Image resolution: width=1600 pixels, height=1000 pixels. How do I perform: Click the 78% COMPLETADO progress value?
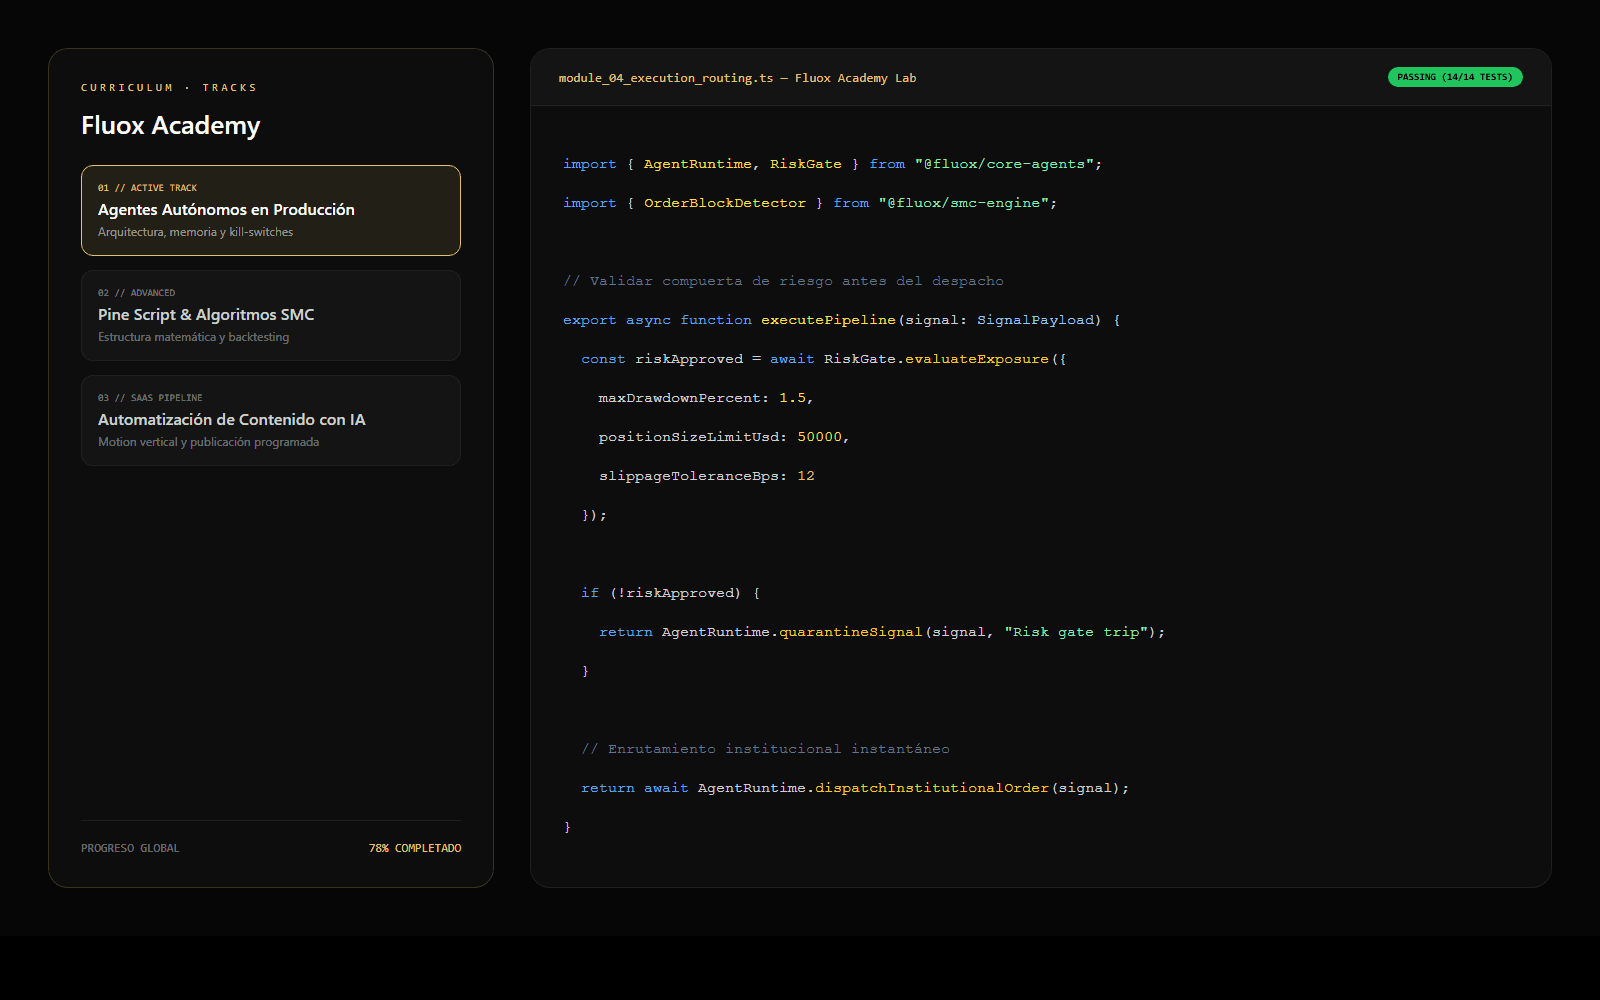(415, 848)
